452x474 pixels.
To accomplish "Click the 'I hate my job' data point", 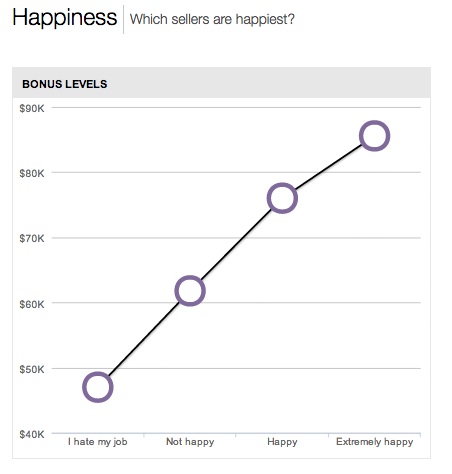I will [x=98, y=387].
